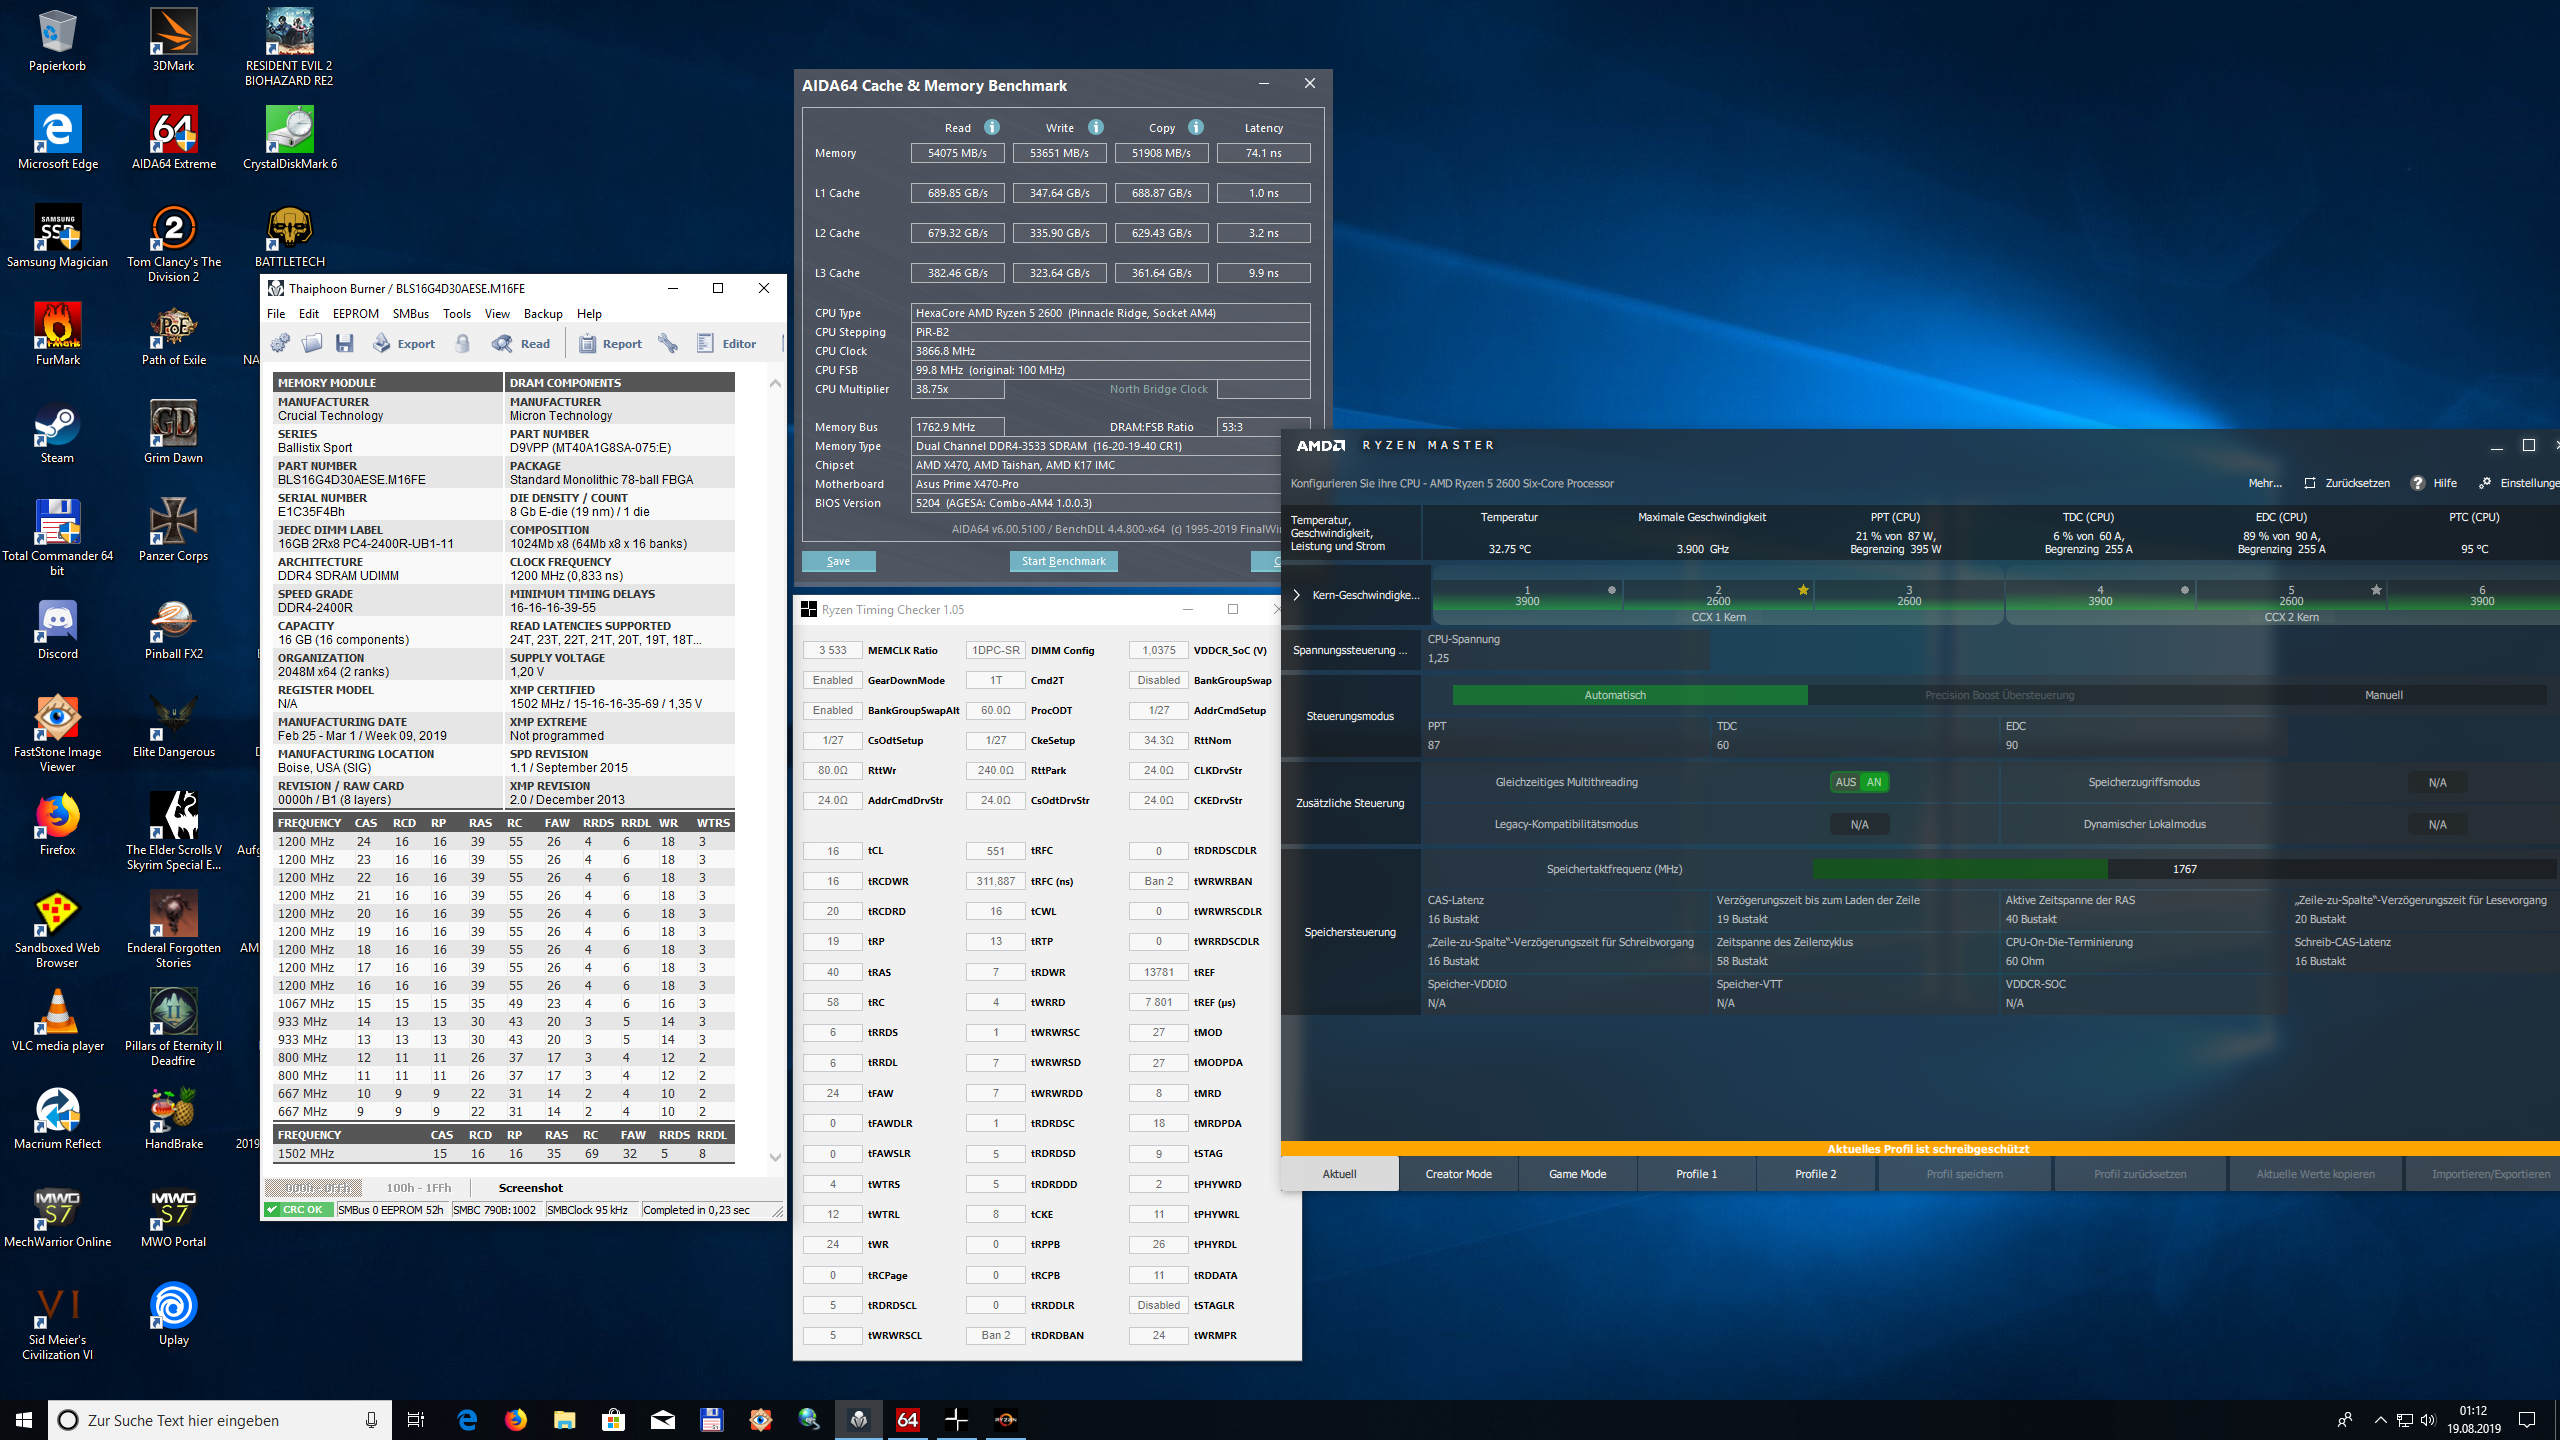The width and height of the screenshot is (2560, 1440).
Task: Click the Copy info icon in AIDA64 benchmark
Action: coord(1196,127)
